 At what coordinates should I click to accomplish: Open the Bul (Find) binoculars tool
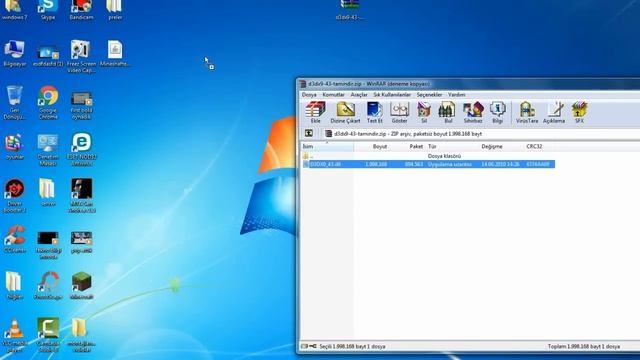pos(447,113)
